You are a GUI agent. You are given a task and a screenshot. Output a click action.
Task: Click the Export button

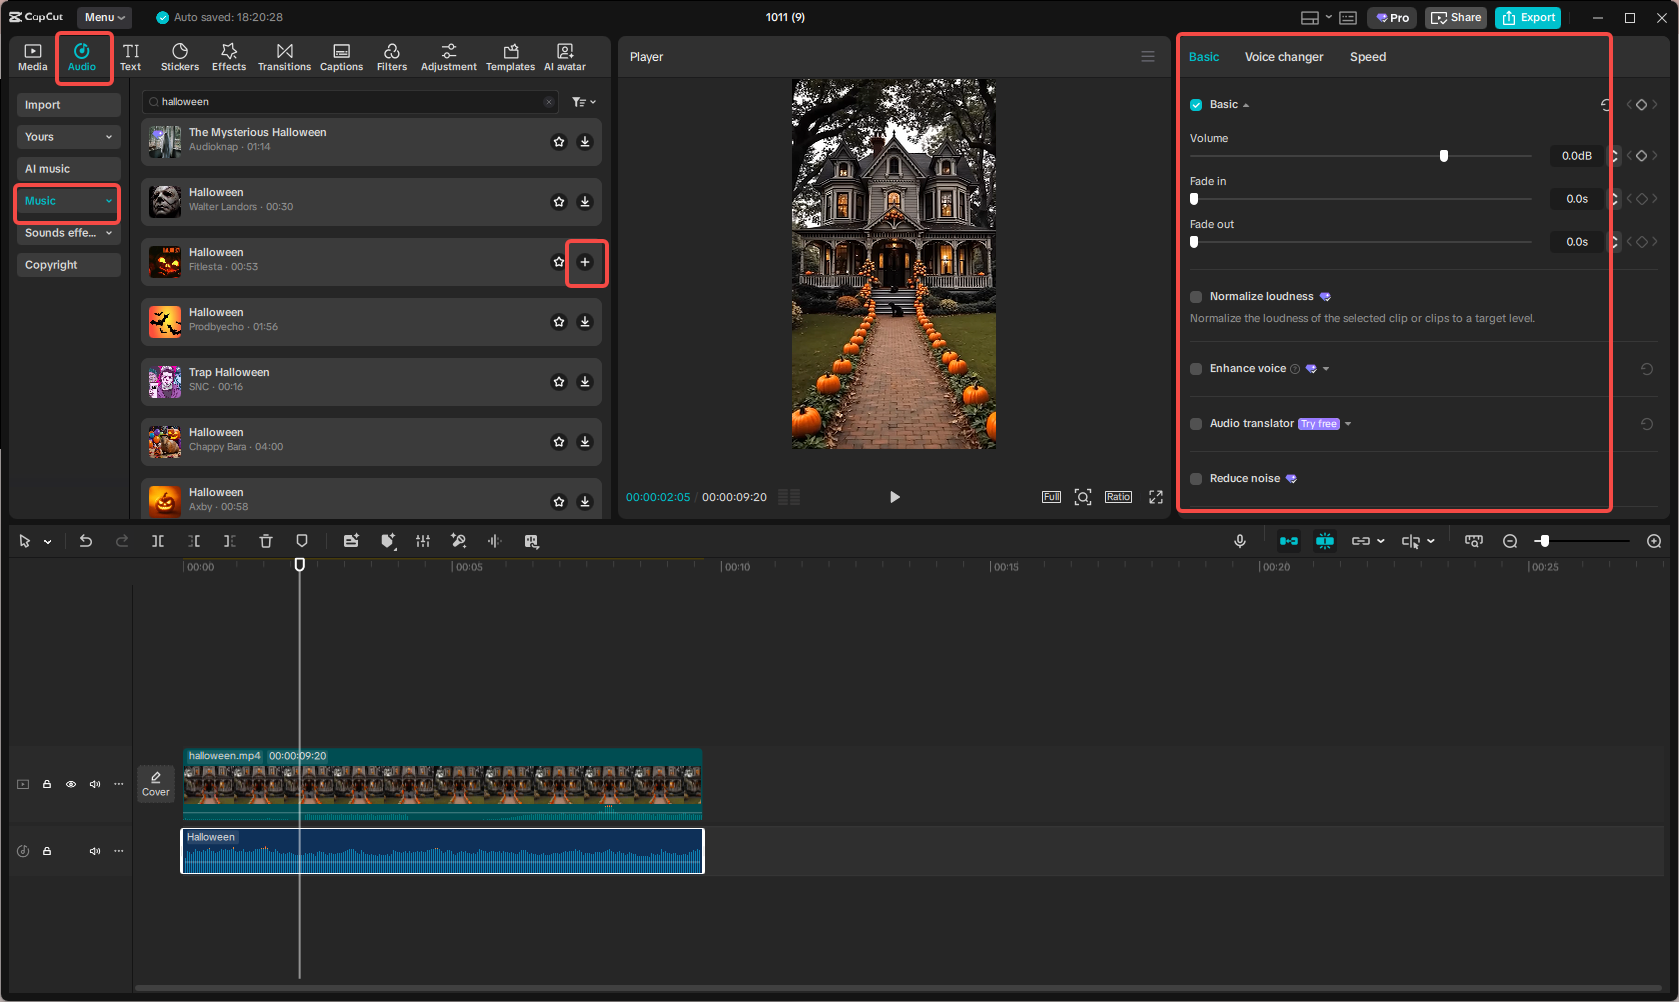coord(1527,17)
